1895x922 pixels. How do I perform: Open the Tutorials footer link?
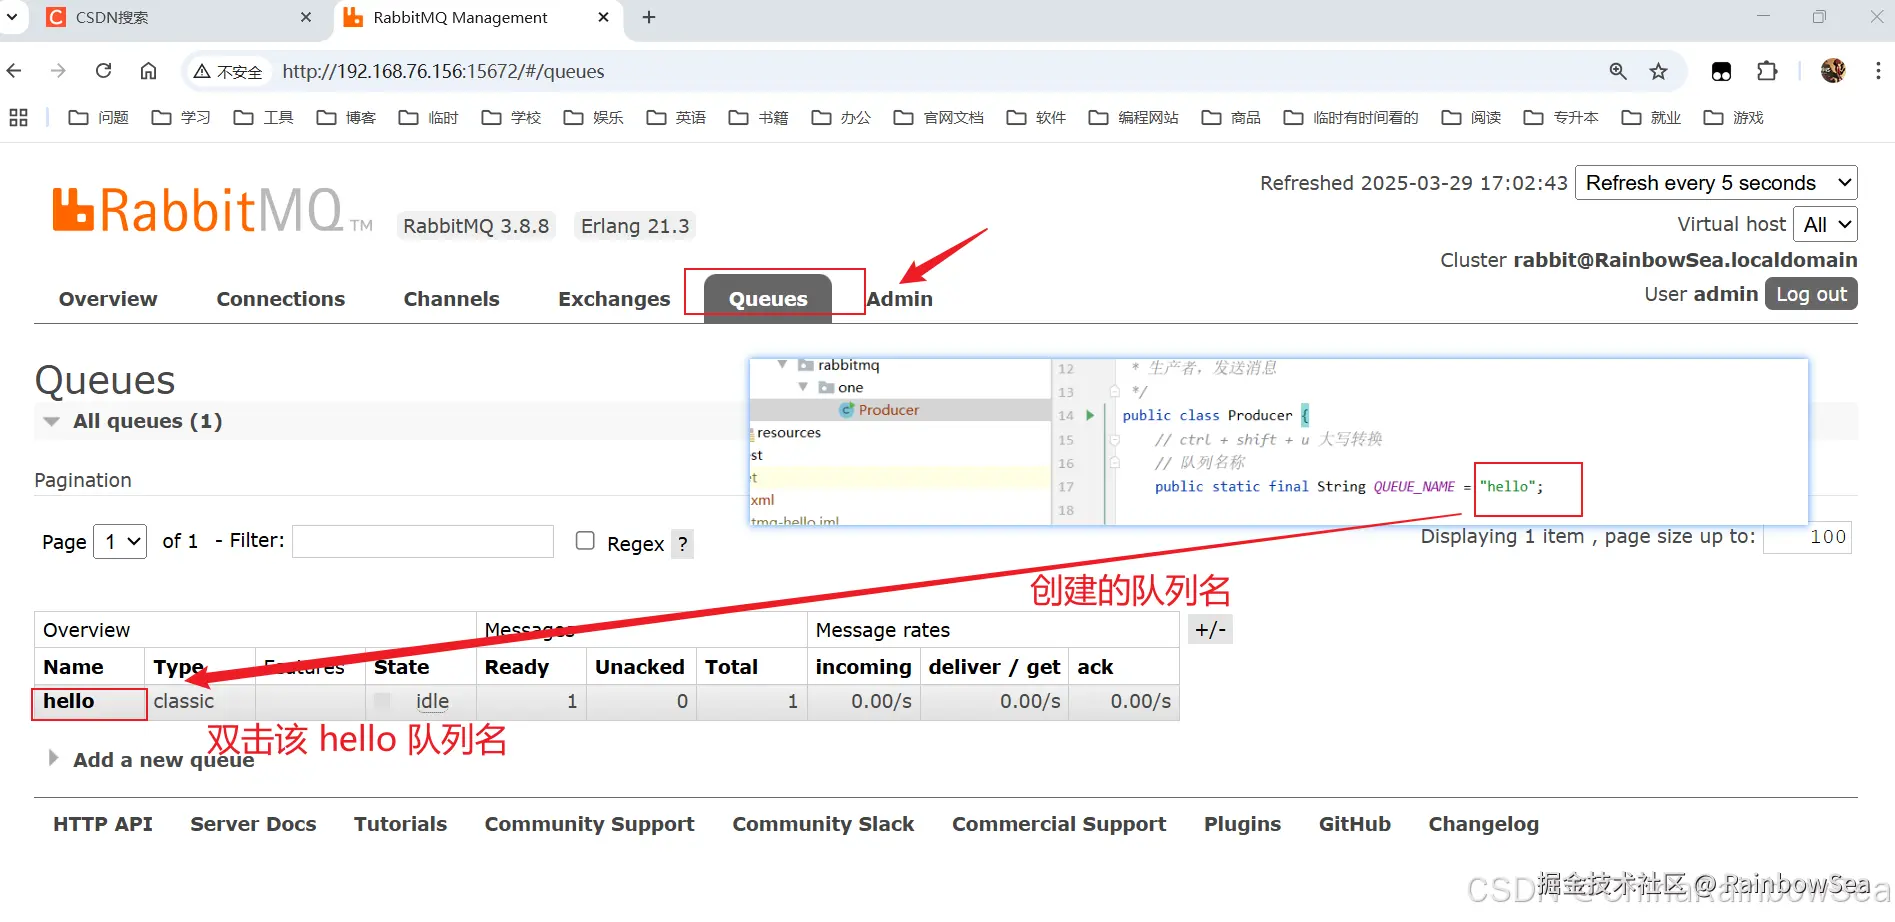coord(400,824)
